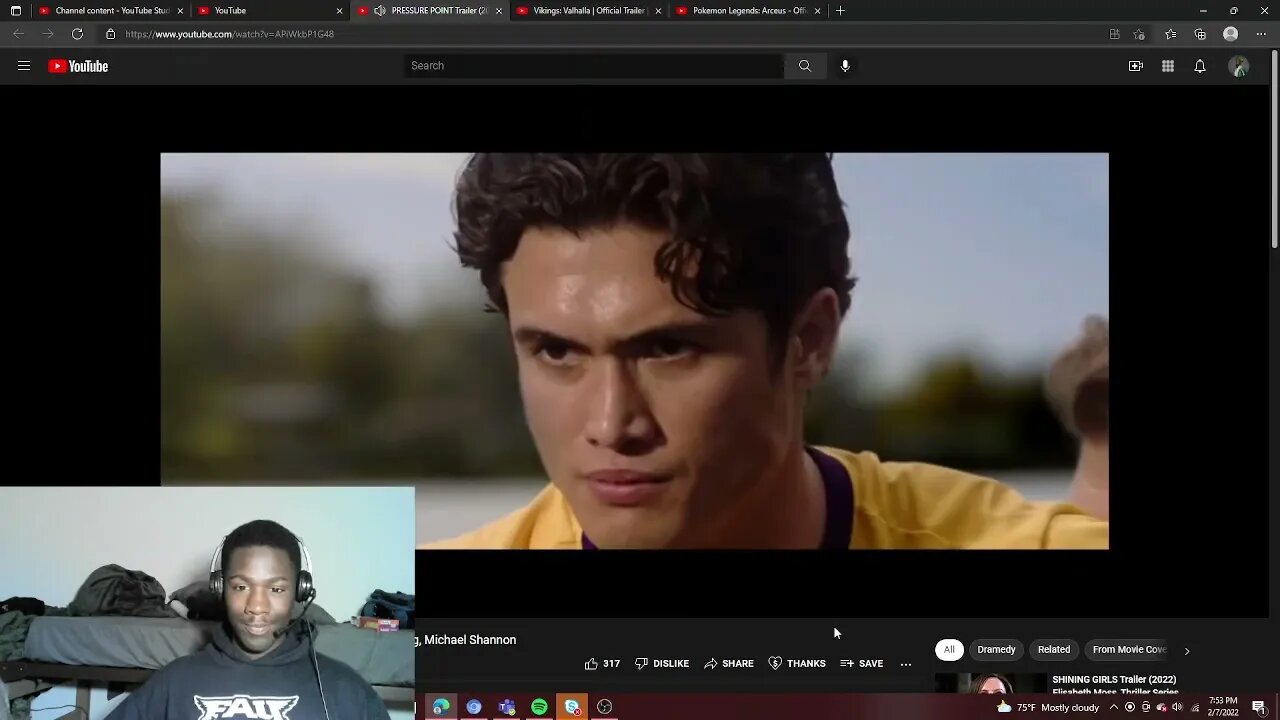This screenshot has width=1280, height=720.
Task: Switch to the PRESSURE POINT Trailer tab
Action: (430, 11)
